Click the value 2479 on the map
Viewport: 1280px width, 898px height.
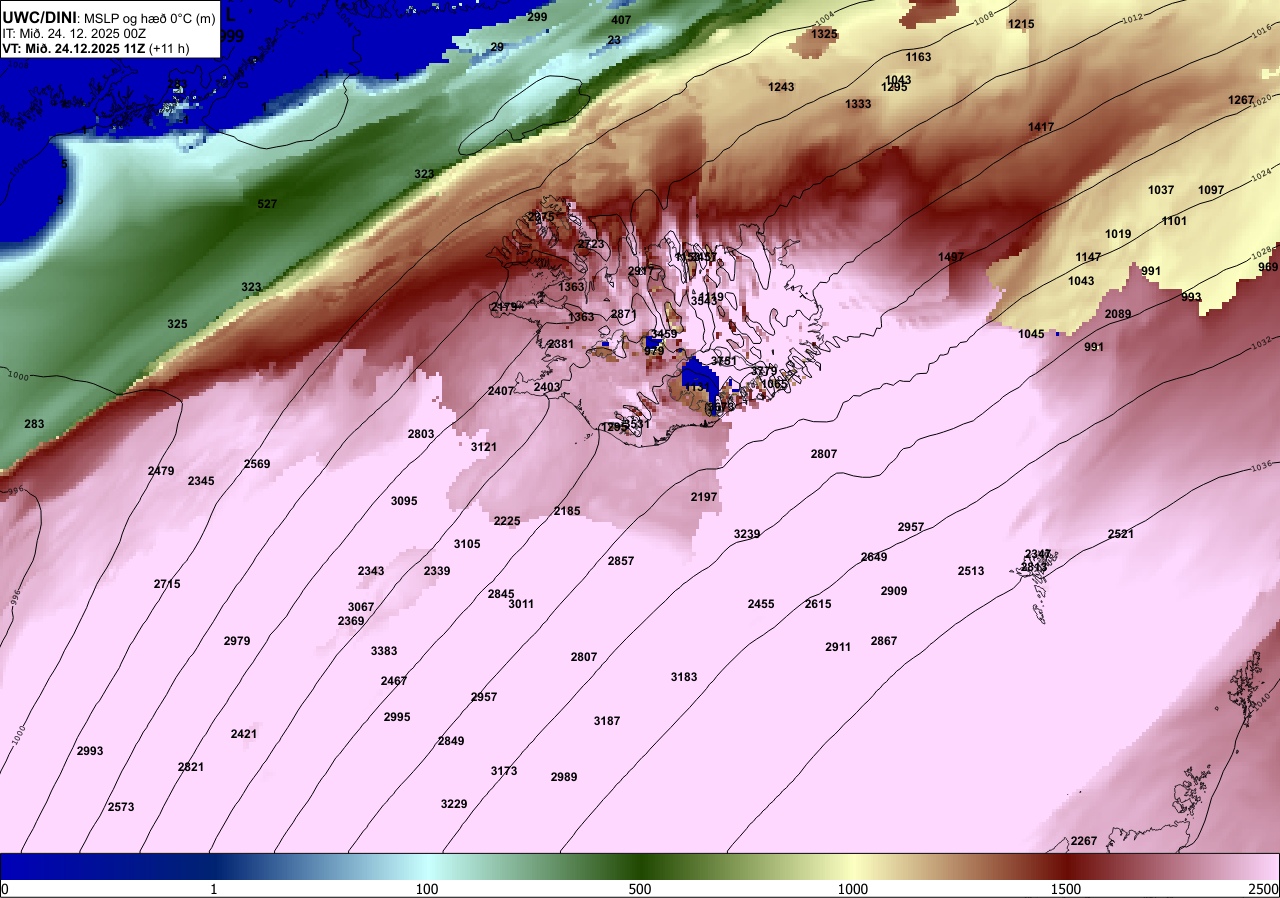click(x=161, y=471)
